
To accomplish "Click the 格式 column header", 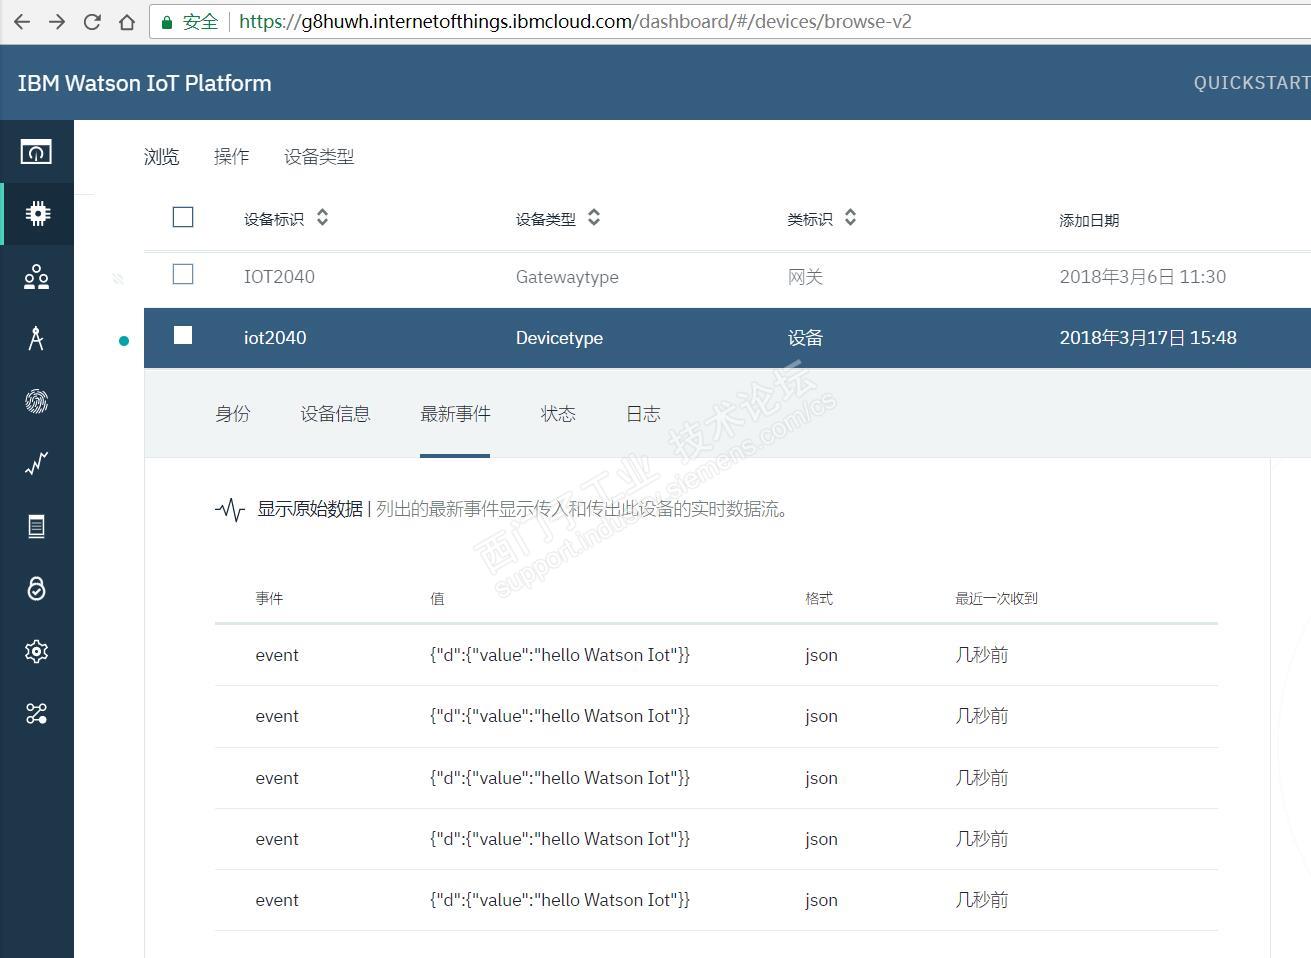I will [819, 598].
